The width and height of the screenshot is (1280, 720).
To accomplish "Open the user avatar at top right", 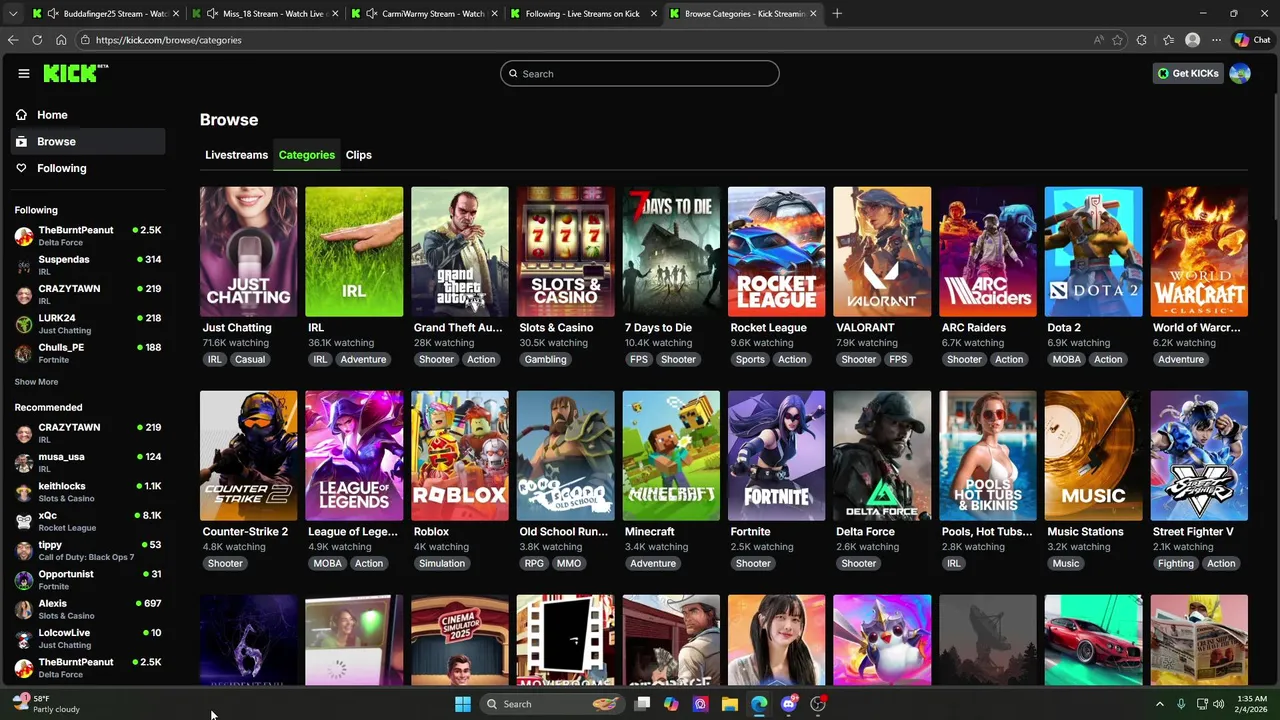I will [x=1240, y=73].
